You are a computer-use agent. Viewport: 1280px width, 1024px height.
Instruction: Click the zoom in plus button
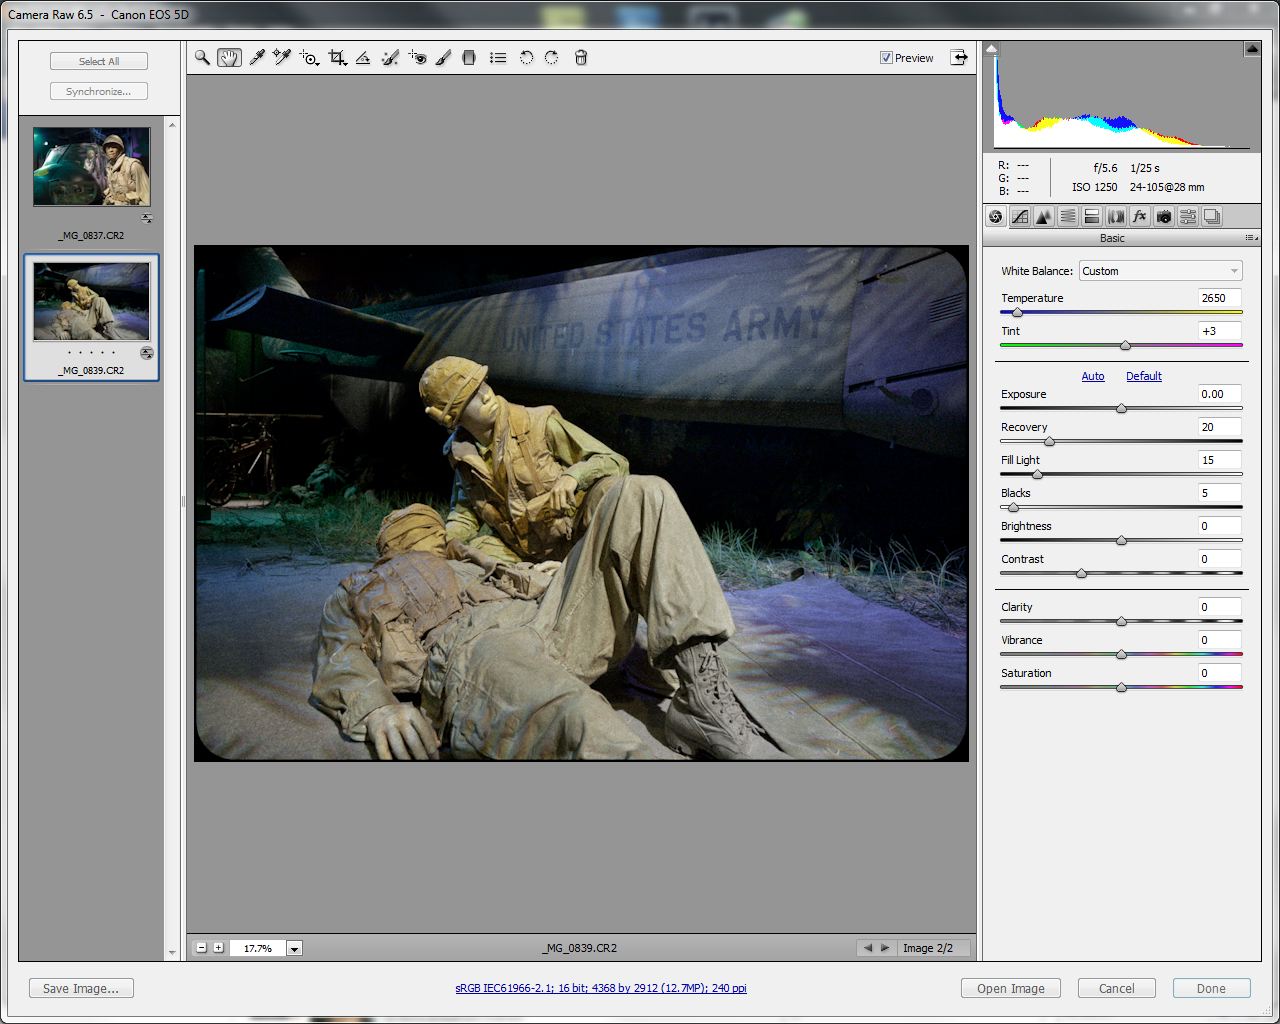[219, 948]
